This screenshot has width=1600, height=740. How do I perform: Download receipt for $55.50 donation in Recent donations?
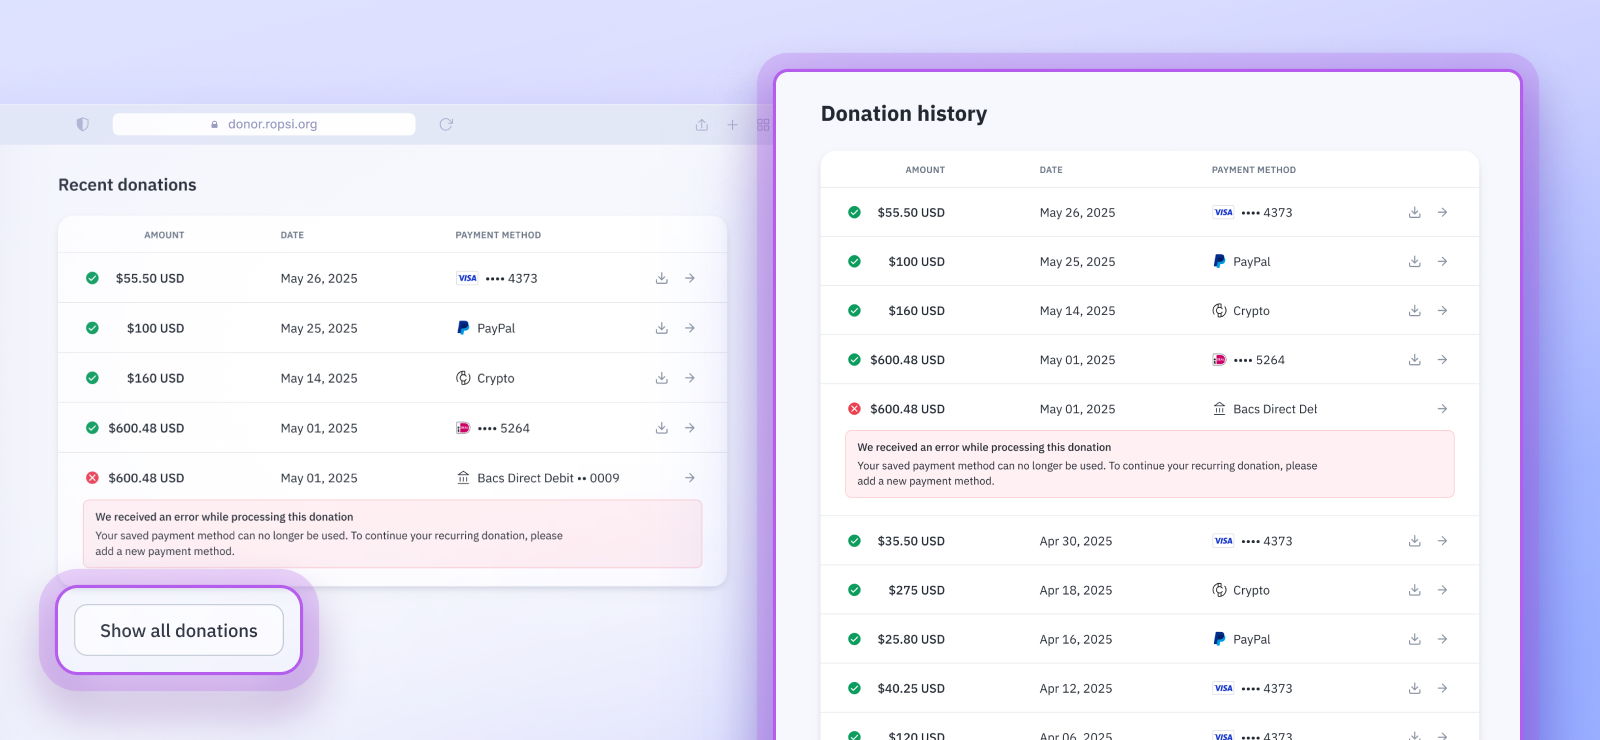coord(661,278)
